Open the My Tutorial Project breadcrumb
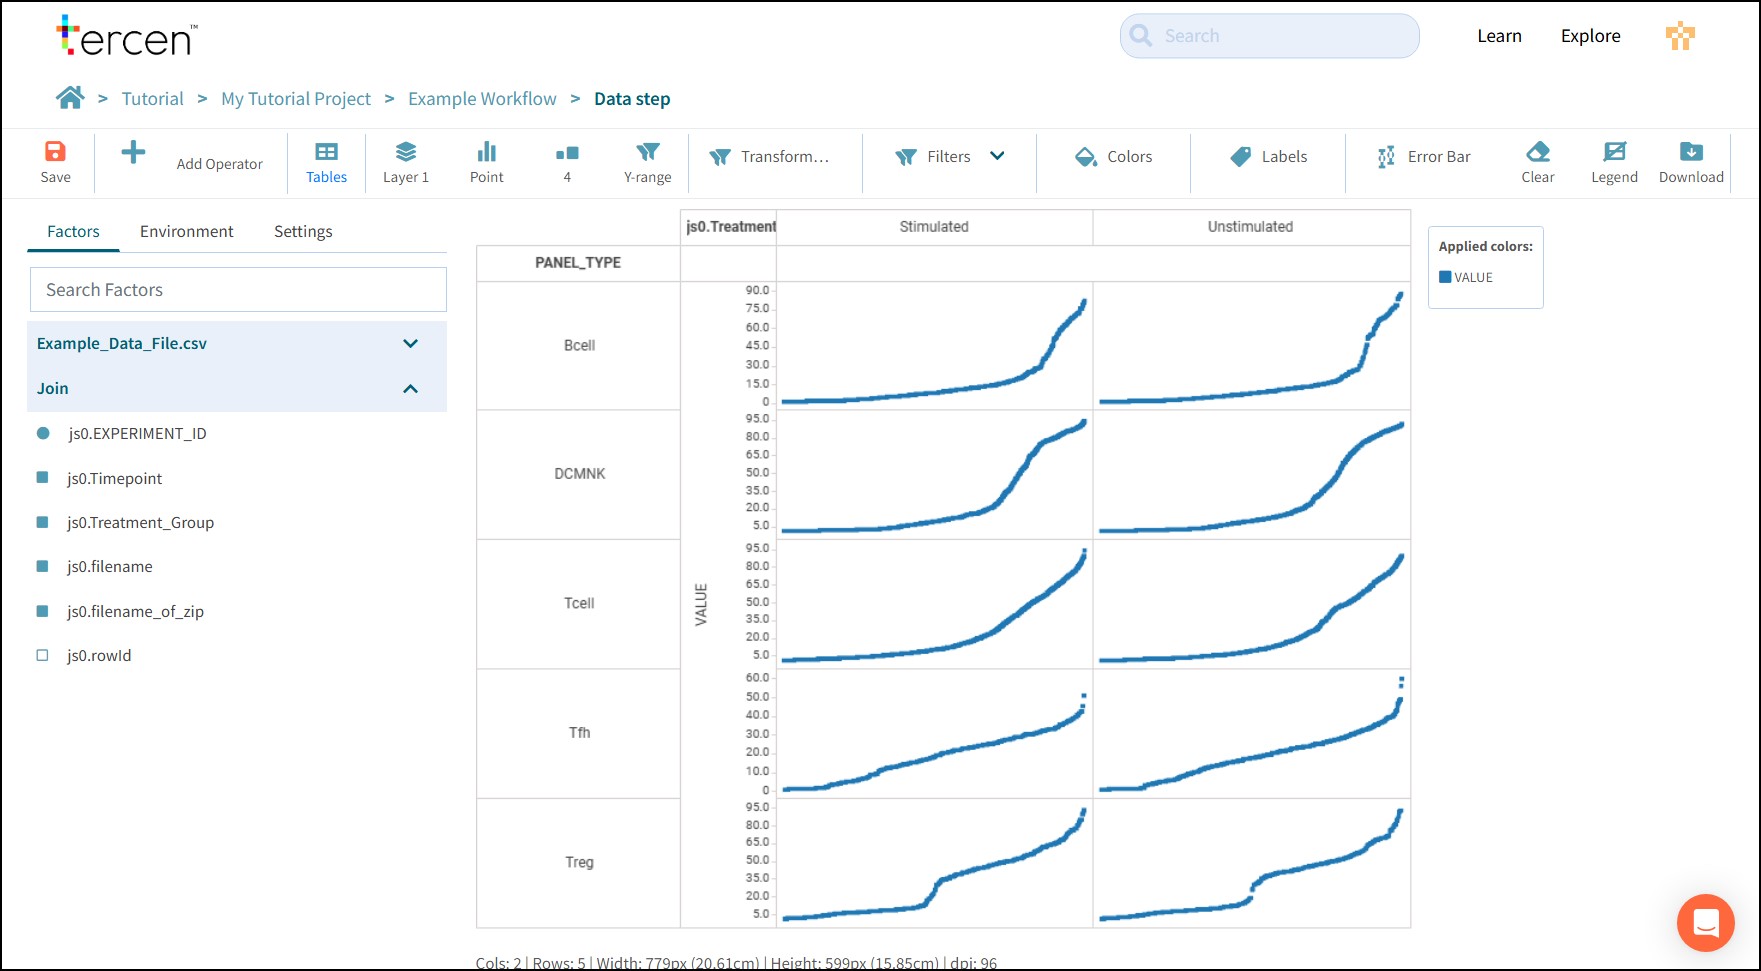The image size is (1761, 971). pyautogui.click(x=296, y=98)
